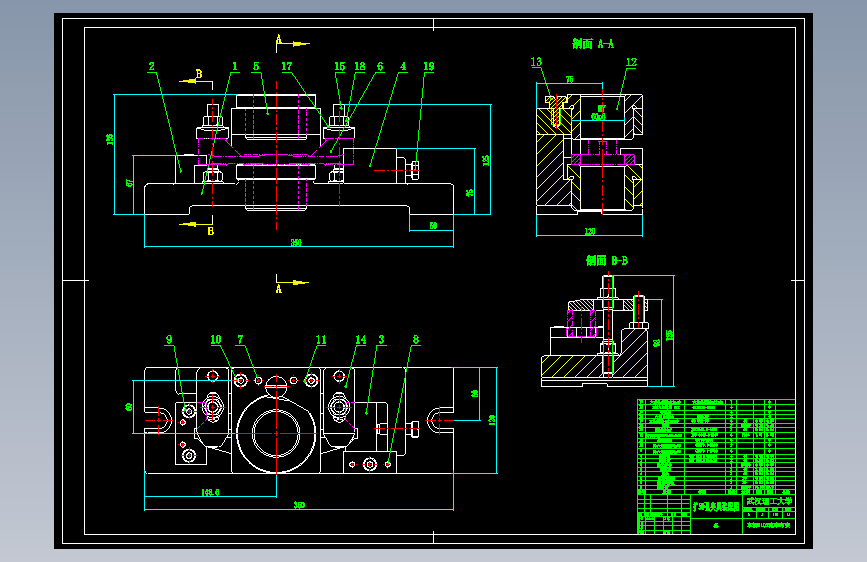
Task: Select part number 9 in plan view
Action: coord(169,340)
